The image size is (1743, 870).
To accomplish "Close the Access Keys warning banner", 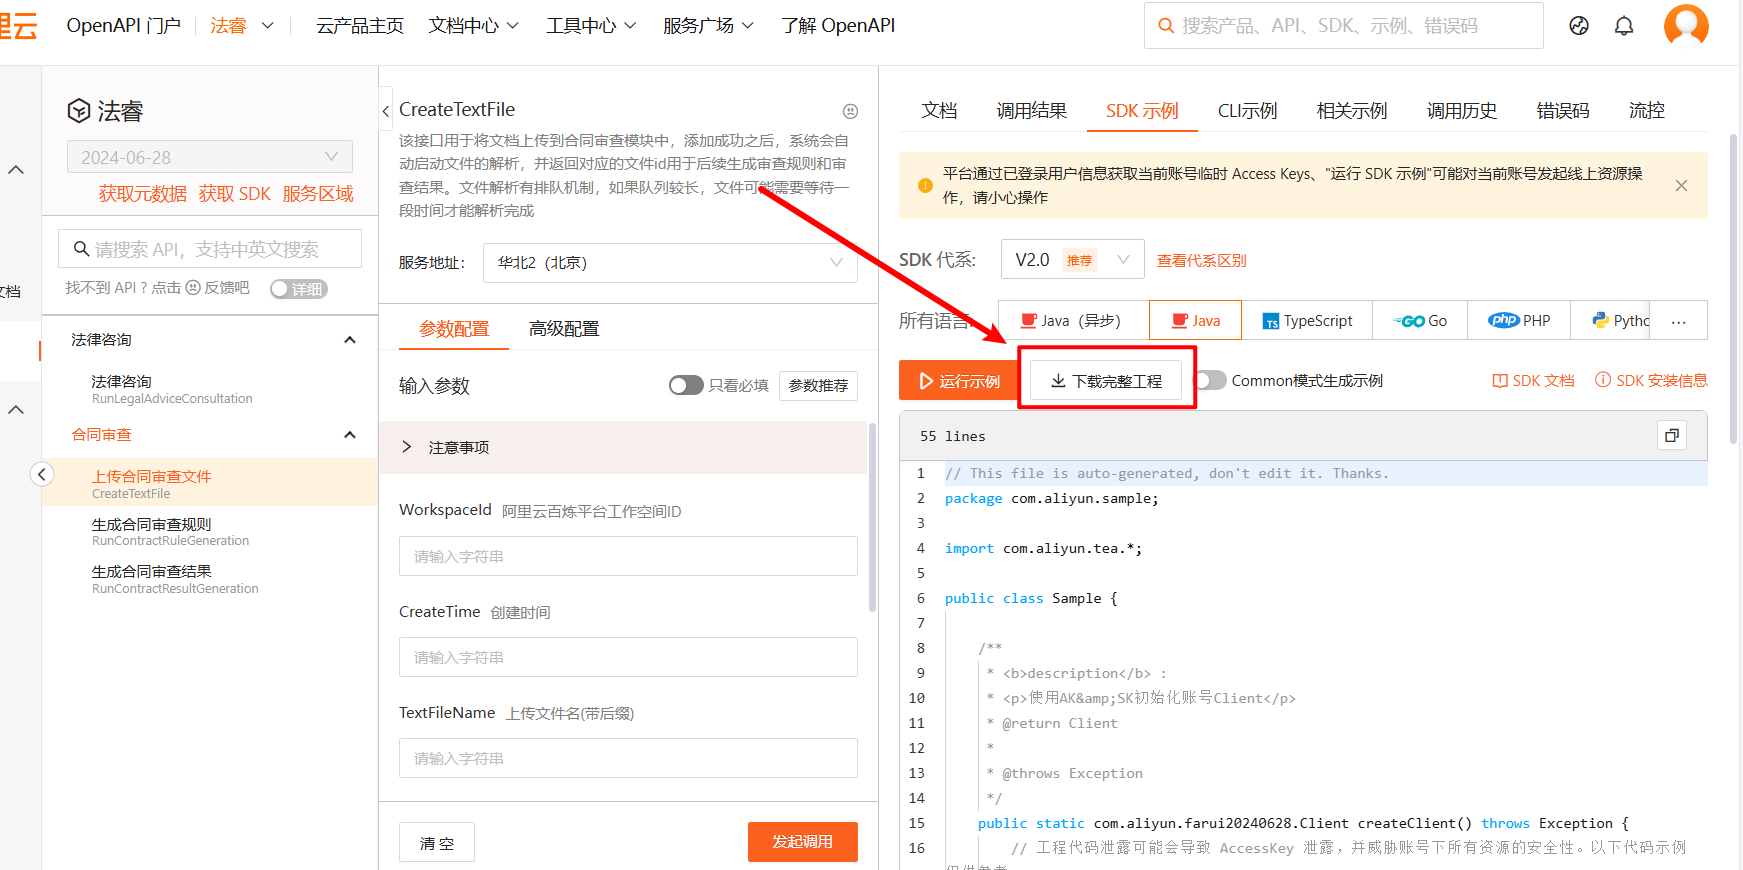I will click(x=1682, y=186).
